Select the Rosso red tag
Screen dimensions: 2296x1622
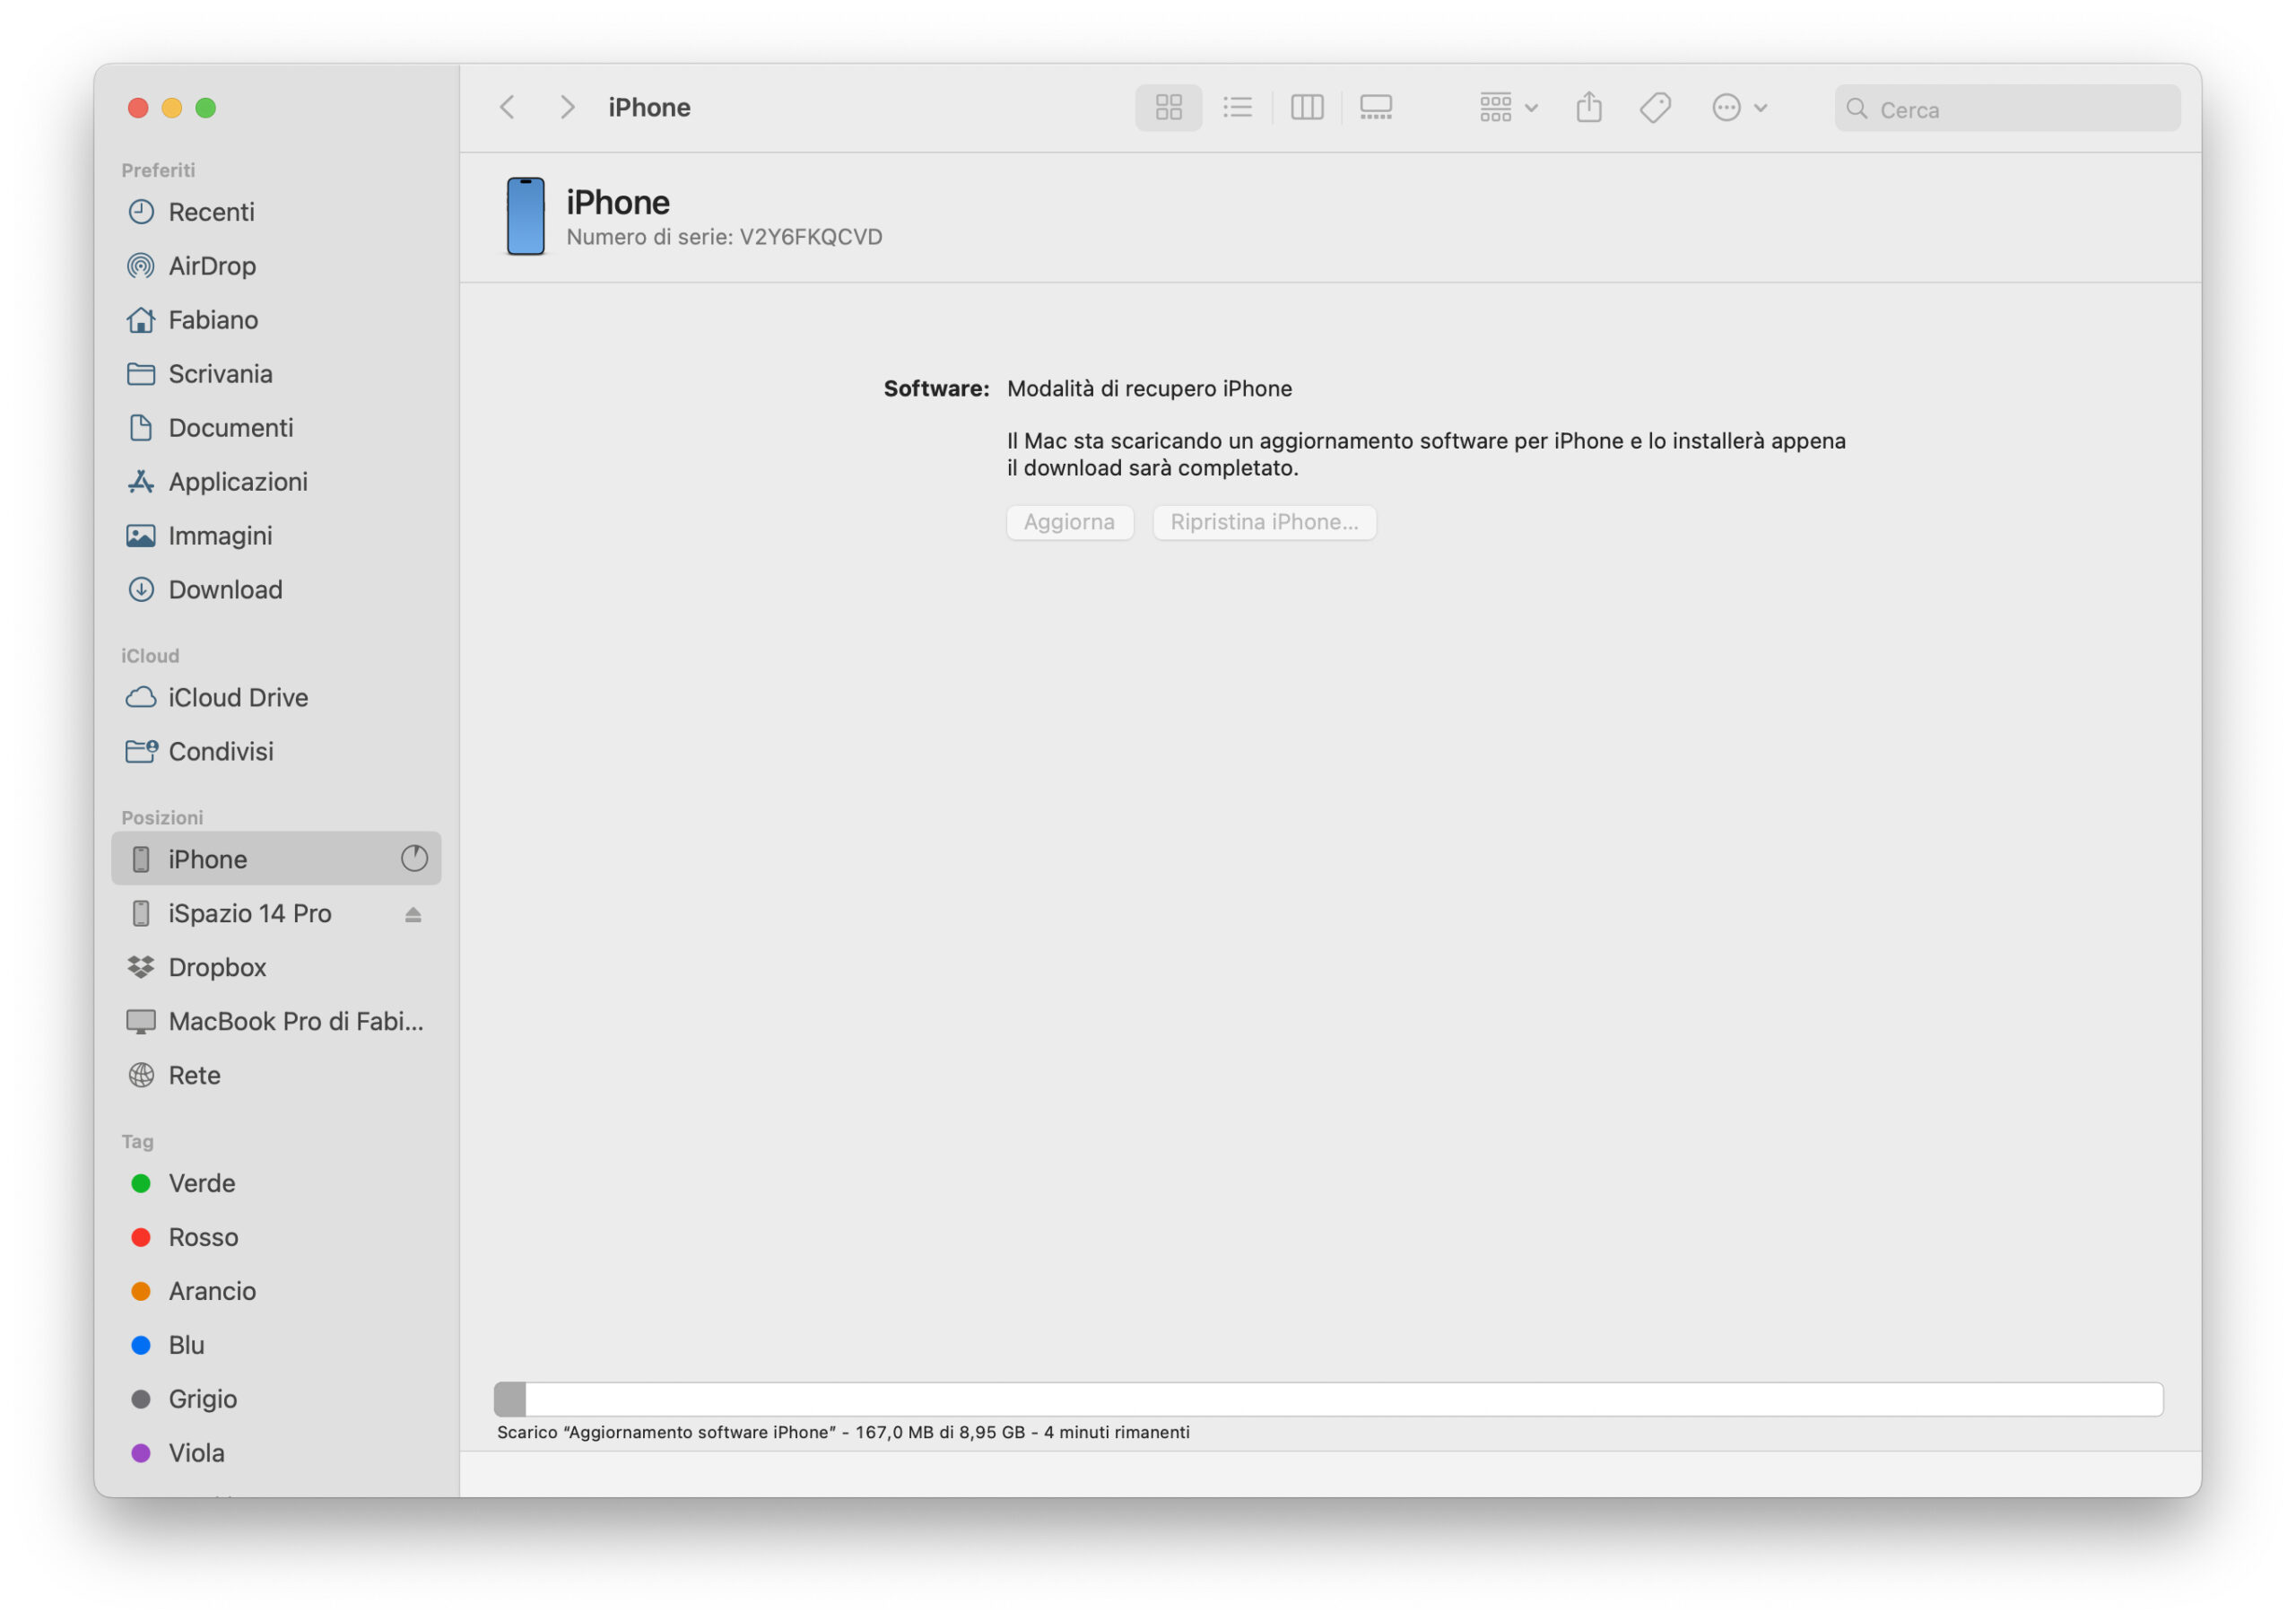point(276,1238)
